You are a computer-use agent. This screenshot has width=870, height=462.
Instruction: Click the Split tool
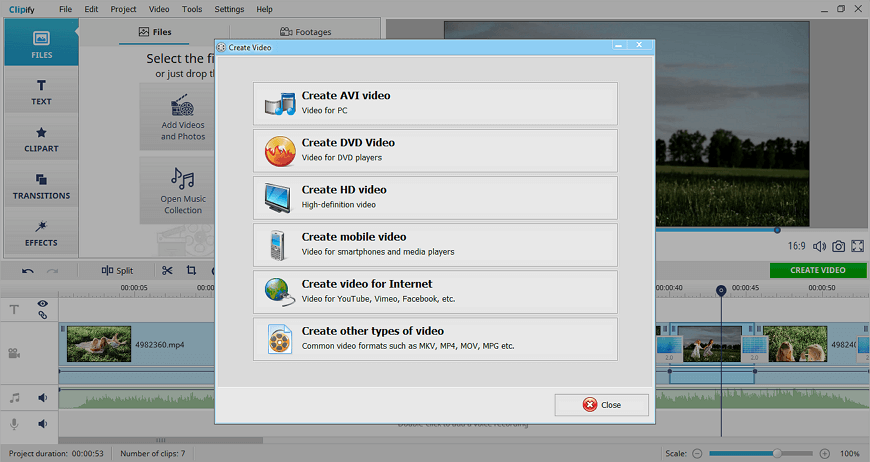[117, 270]
